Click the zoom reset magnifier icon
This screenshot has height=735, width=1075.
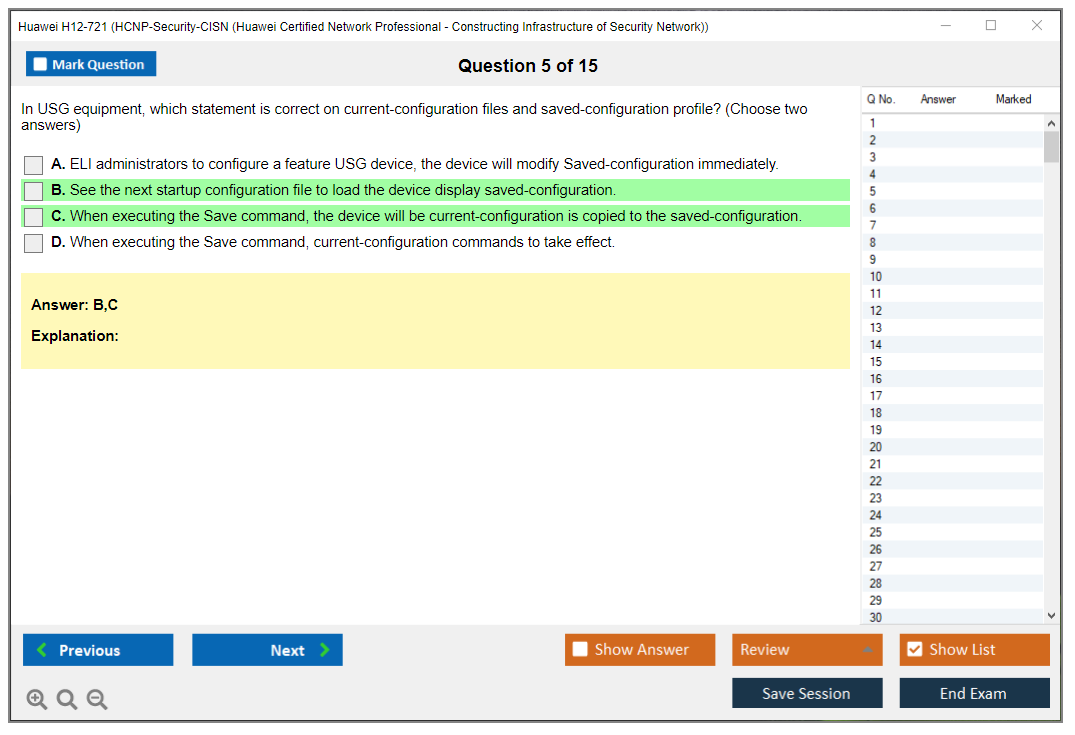tap(67, 699)
